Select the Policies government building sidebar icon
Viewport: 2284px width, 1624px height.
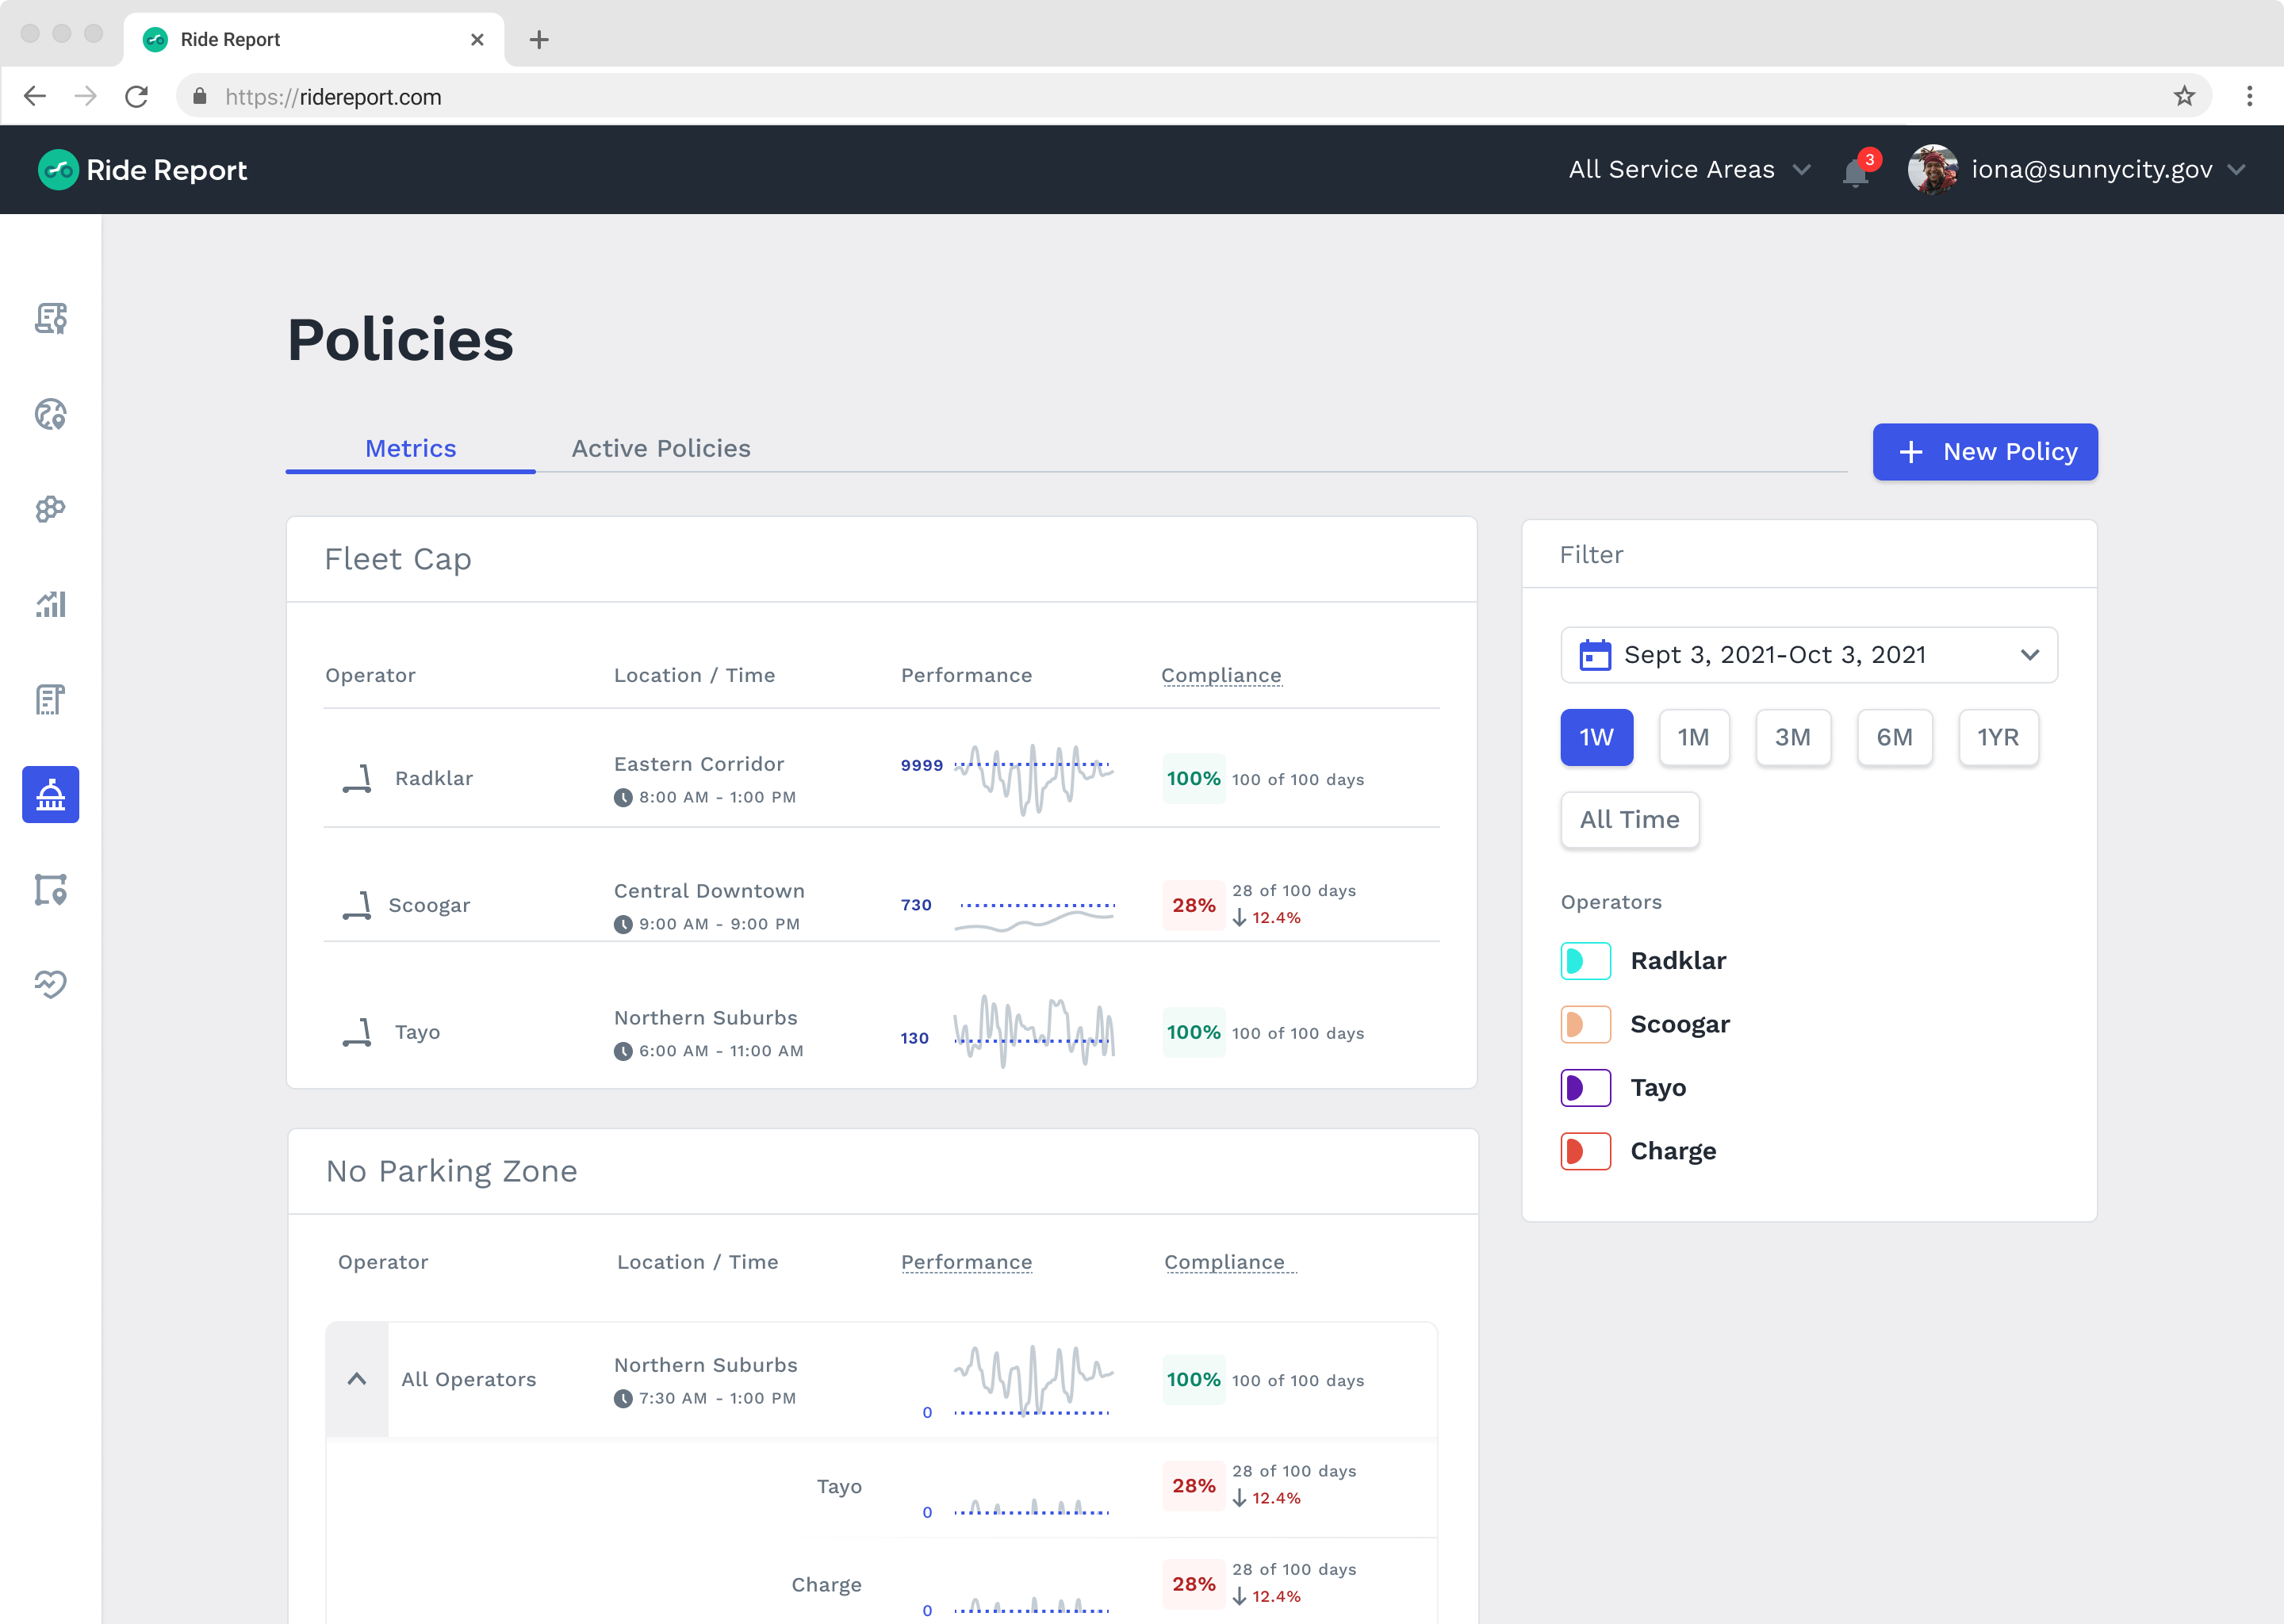[x=51, y=795]
